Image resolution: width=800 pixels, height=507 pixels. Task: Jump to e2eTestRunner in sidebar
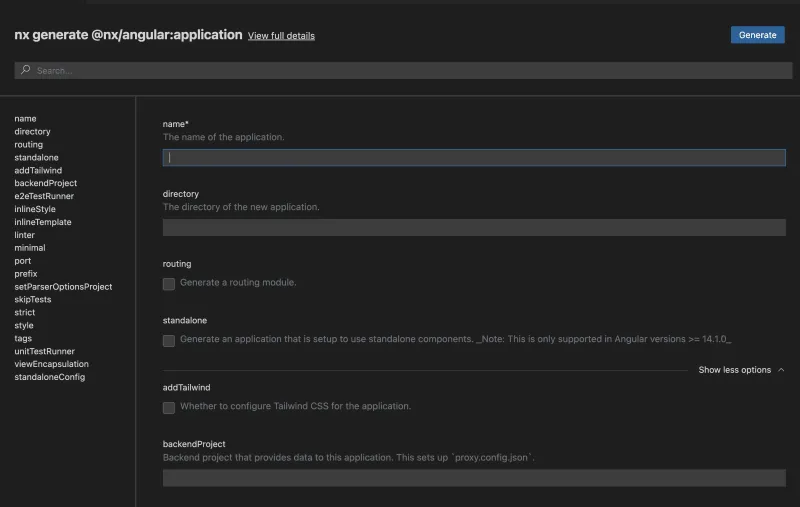pyautogui.click(x=44, y=196)
